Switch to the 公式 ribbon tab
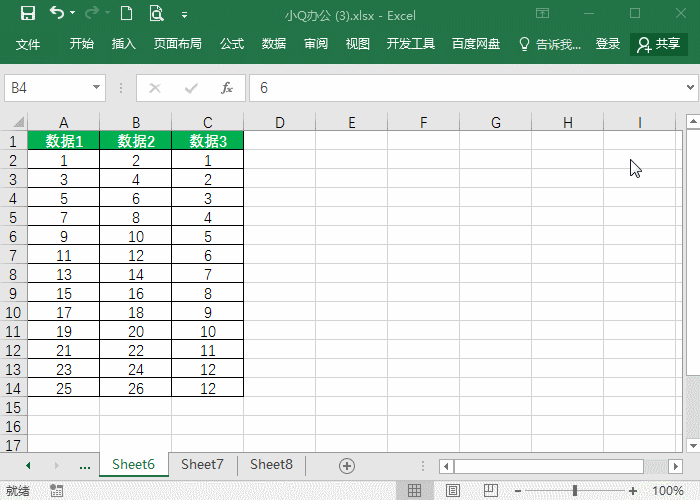Image resolution: width=700 pixels, height=500 pixels. pos(232,44)
